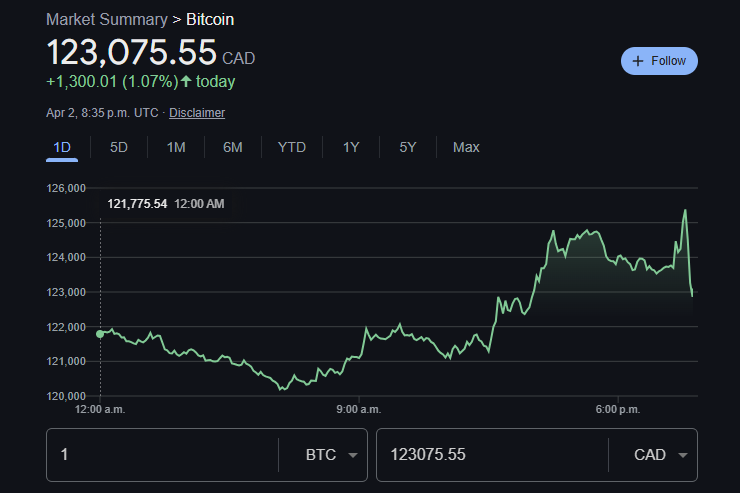Open the Disclaimer link
Viewport: 740px width, 493px height.
click(197, 113)
